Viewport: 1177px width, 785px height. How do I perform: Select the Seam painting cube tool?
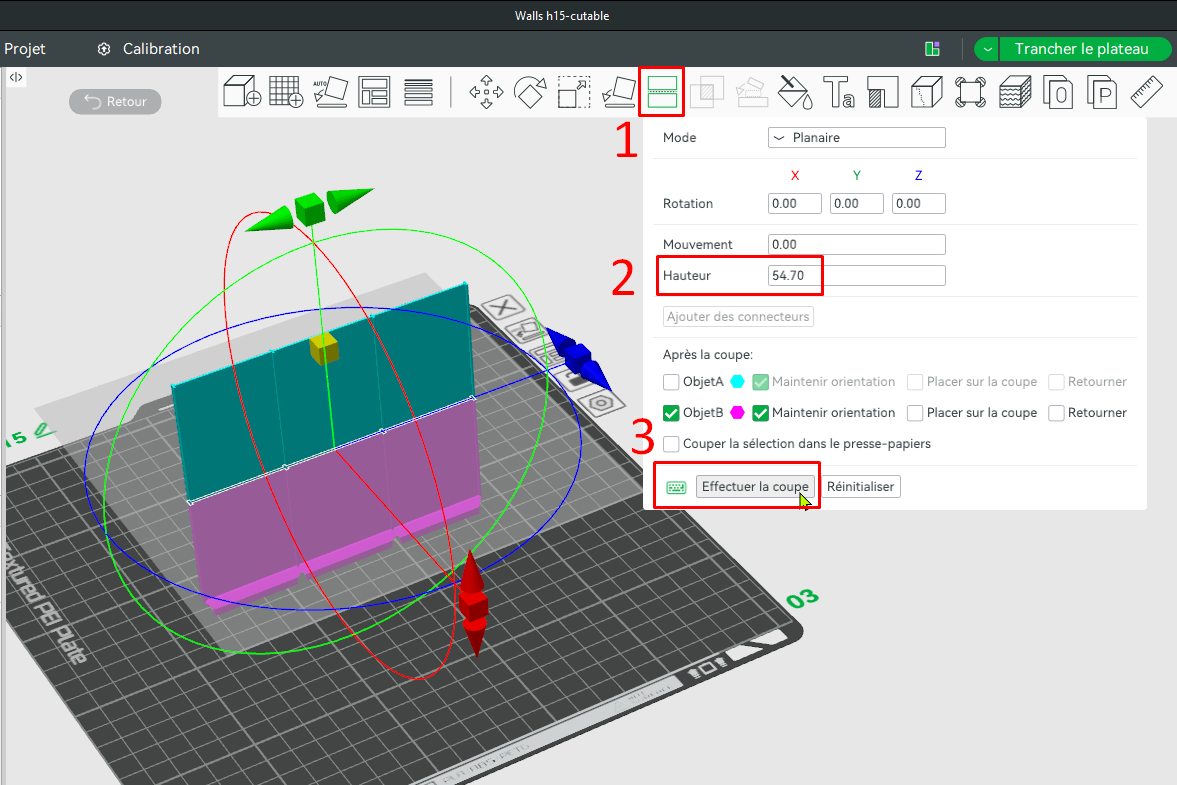tap(926, 92)
